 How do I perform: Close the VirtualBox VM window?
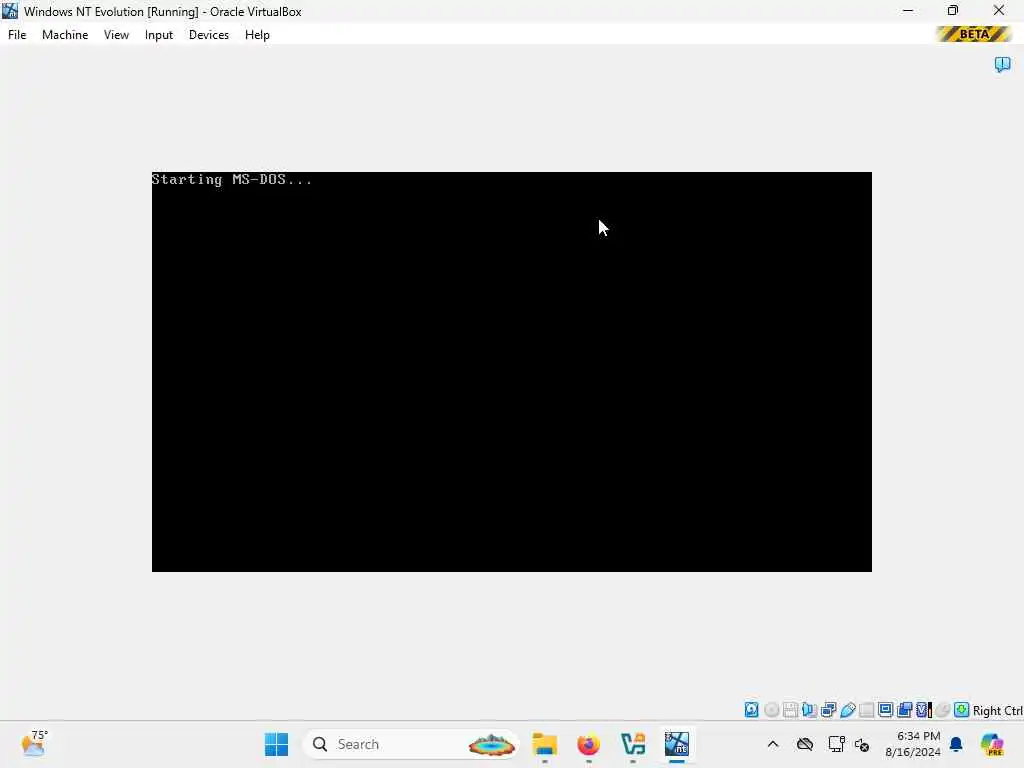(x=999, y=10)
